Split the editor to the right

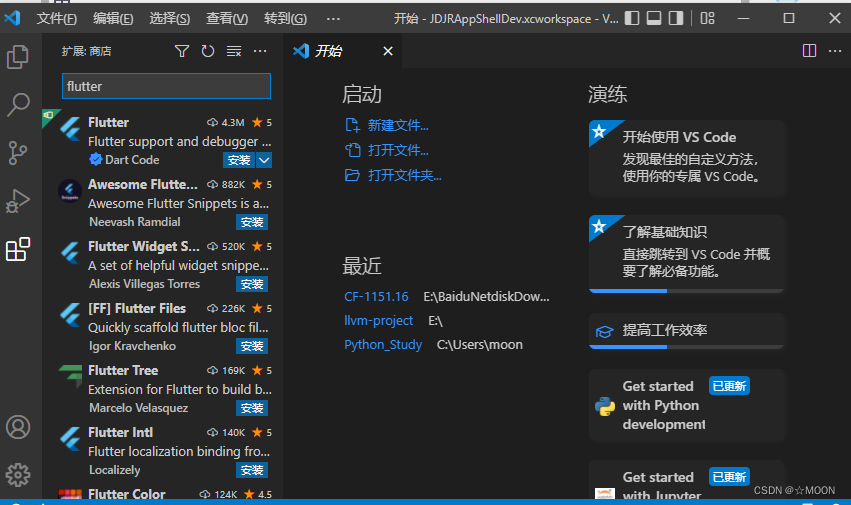click(x=809, y=50)
